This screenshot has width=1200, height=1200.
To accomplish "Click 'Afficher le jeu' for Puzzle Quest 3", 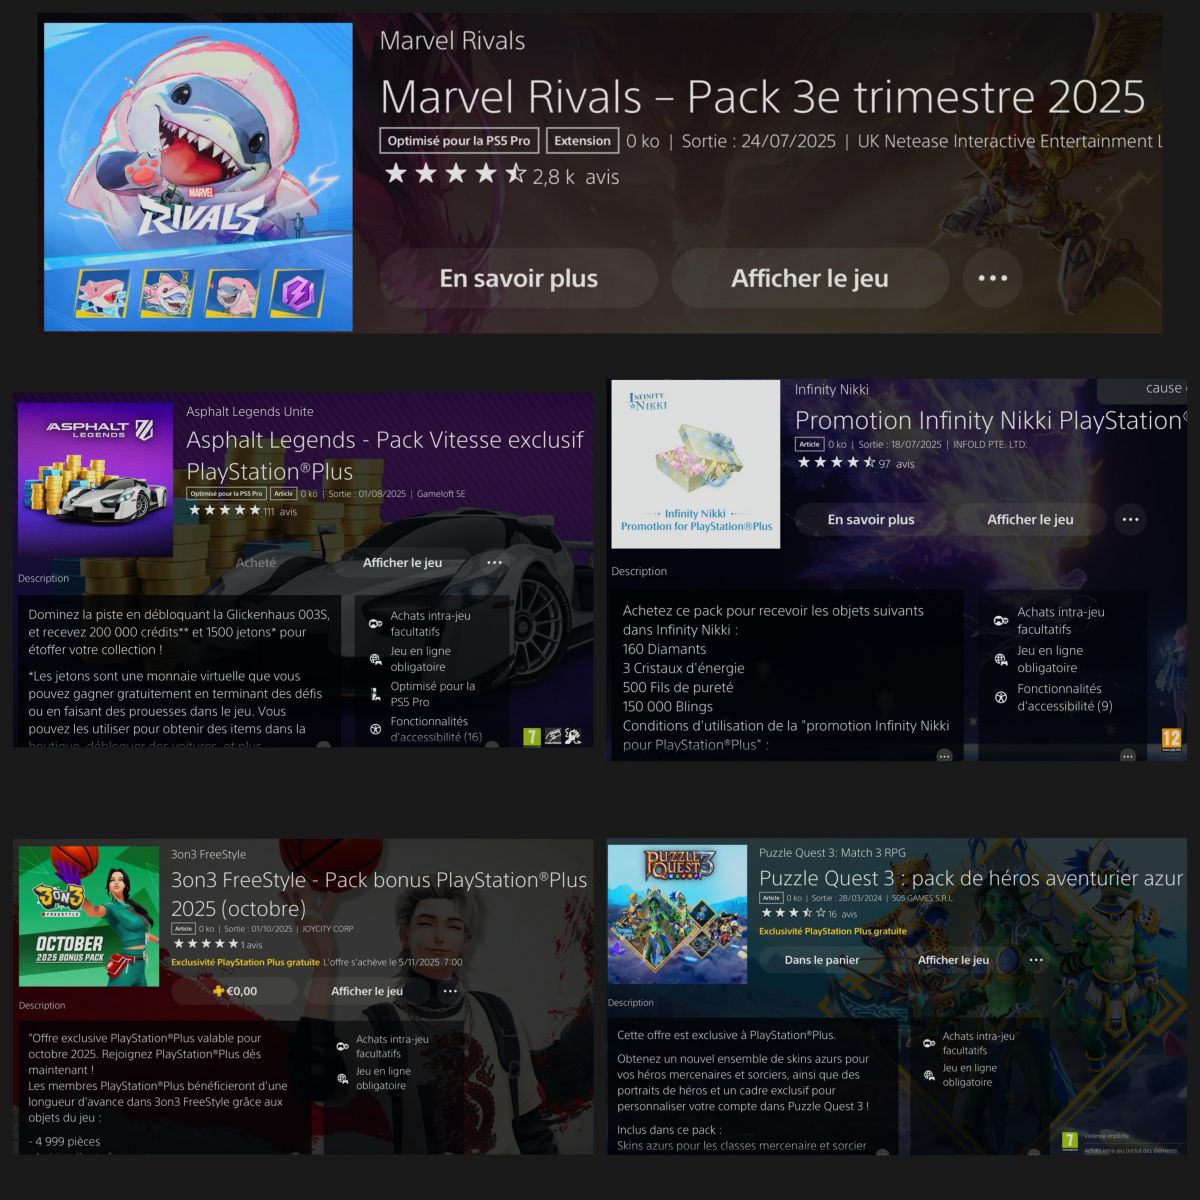I will tap(953, 960).
